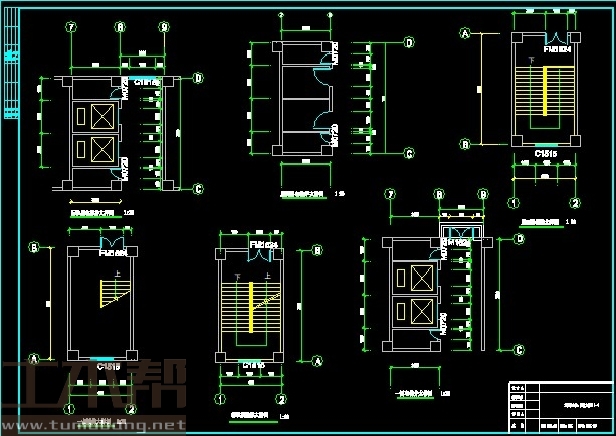Image resolution: width=616 pixels, height=436 pixels.
Task: Click axis bubble A right of bottom-middle stair plan
Action: [x=316, y=360]
